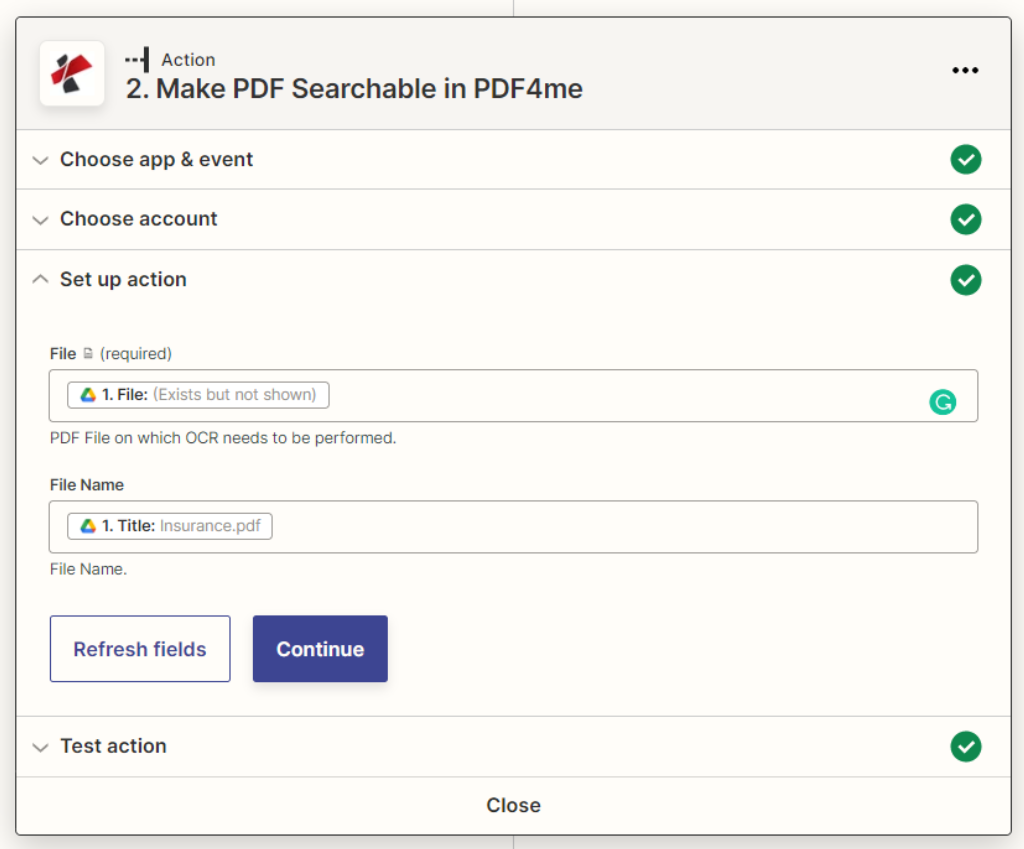Click the file type icon next to File label
This screenshot has width=1024, height=849.
[x=88, y=353]
